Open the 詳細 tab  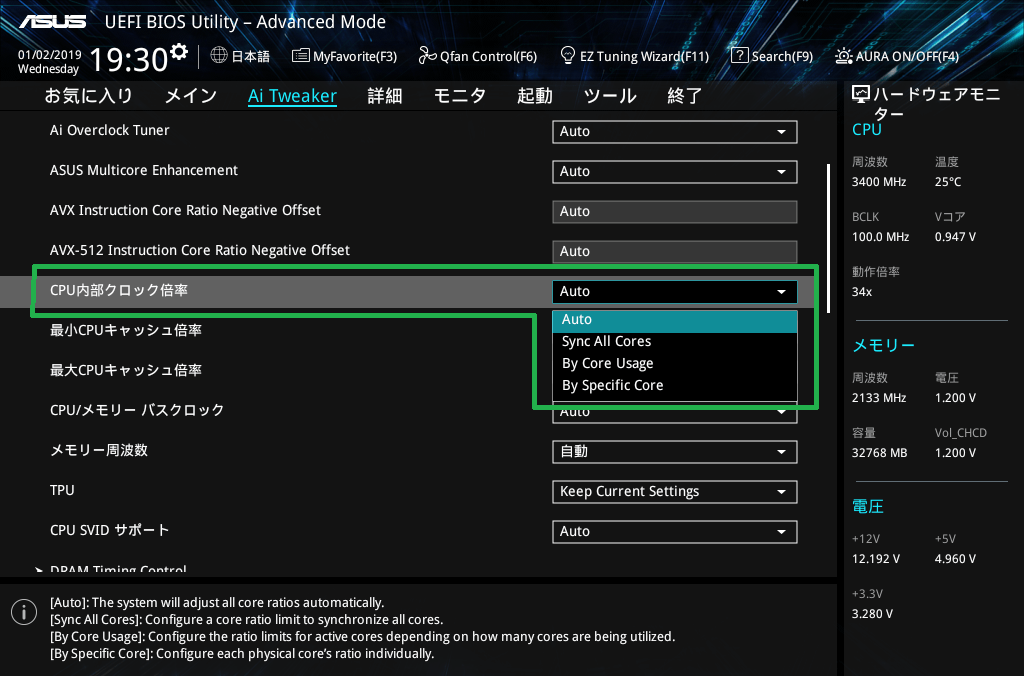[x=385, y=96]
